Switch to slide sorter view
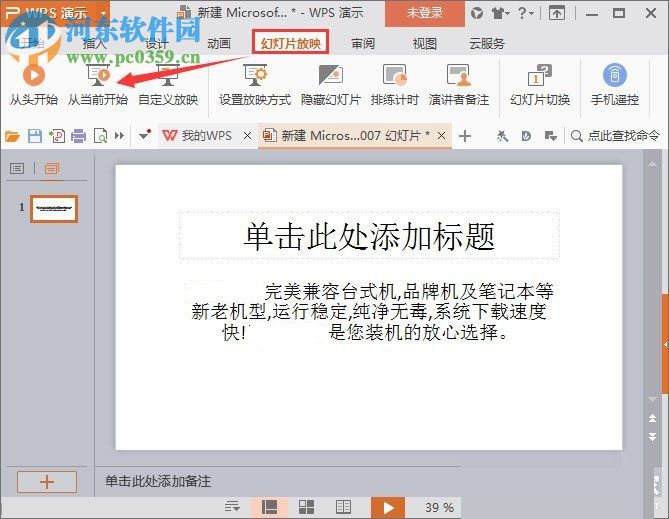Image resolution: width=669 pixels, height=519 pixels. (x=306, y=507)
